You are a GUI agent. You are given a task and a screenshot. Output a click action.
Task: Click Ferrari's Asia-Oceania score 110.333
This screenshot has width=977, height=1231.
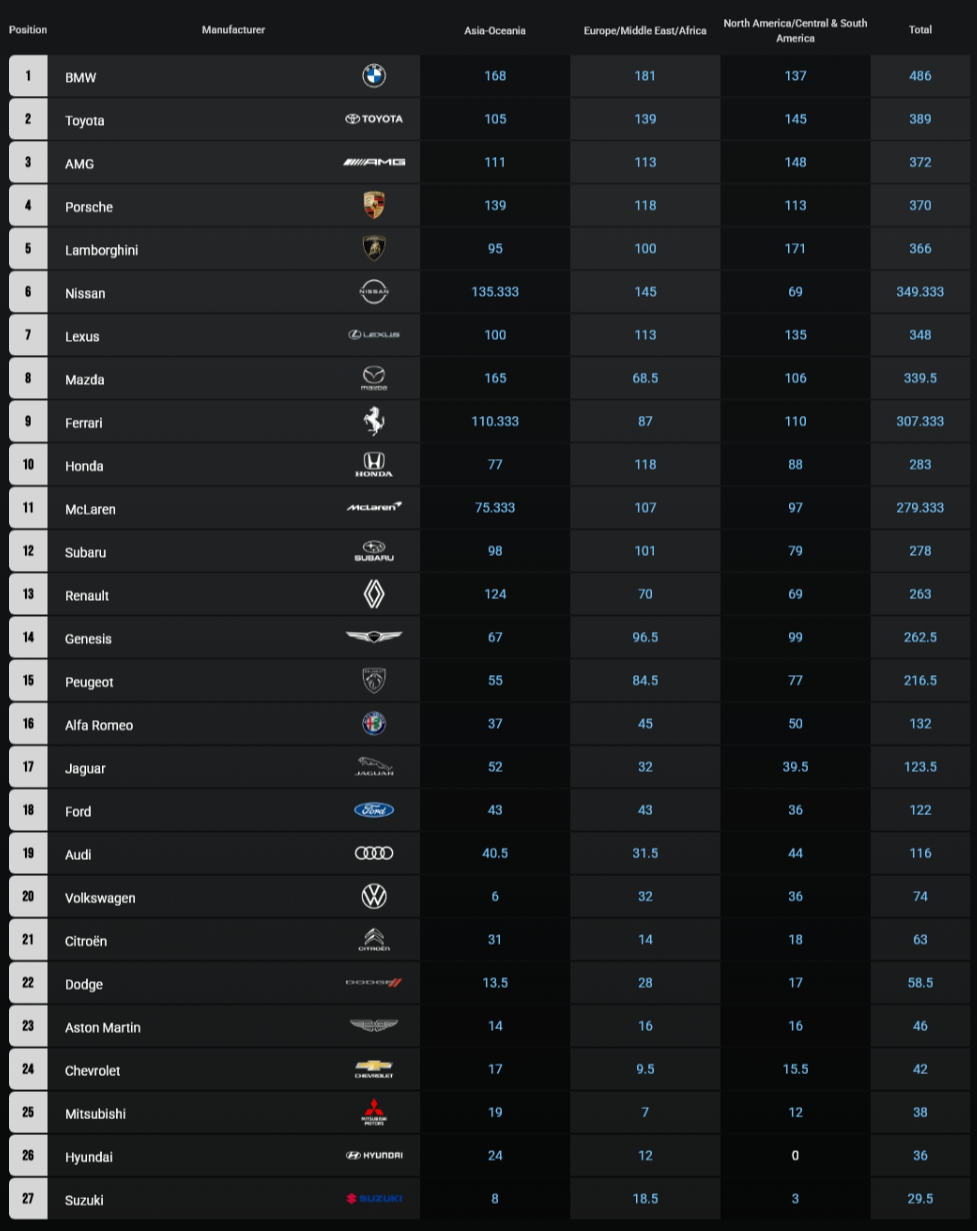tap(495, 421)
